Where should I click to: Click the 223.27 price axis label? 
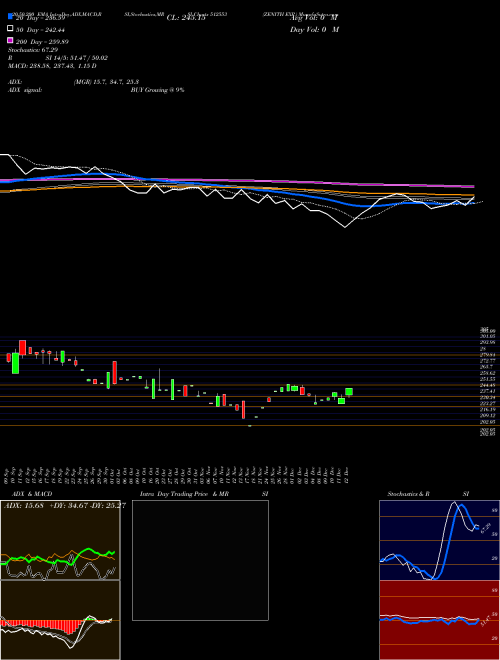click(488, 403)
